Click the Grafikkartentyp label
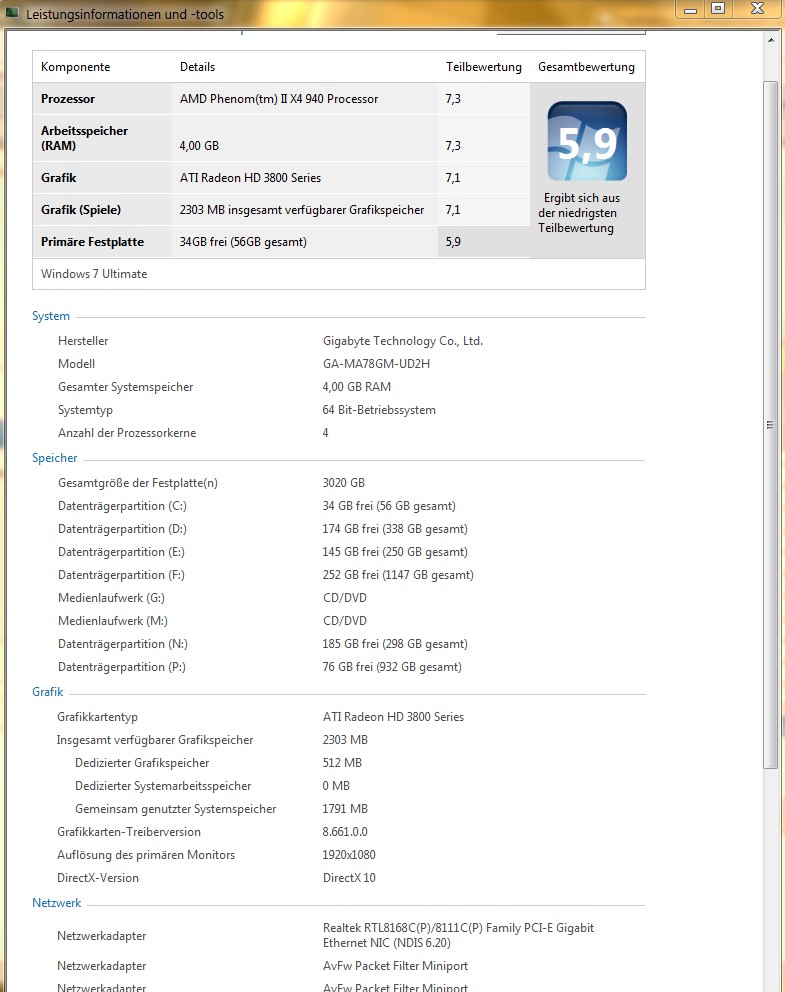The height and width of the screenshot is (992, 785). pyautogui.click(x=97, y=717)
